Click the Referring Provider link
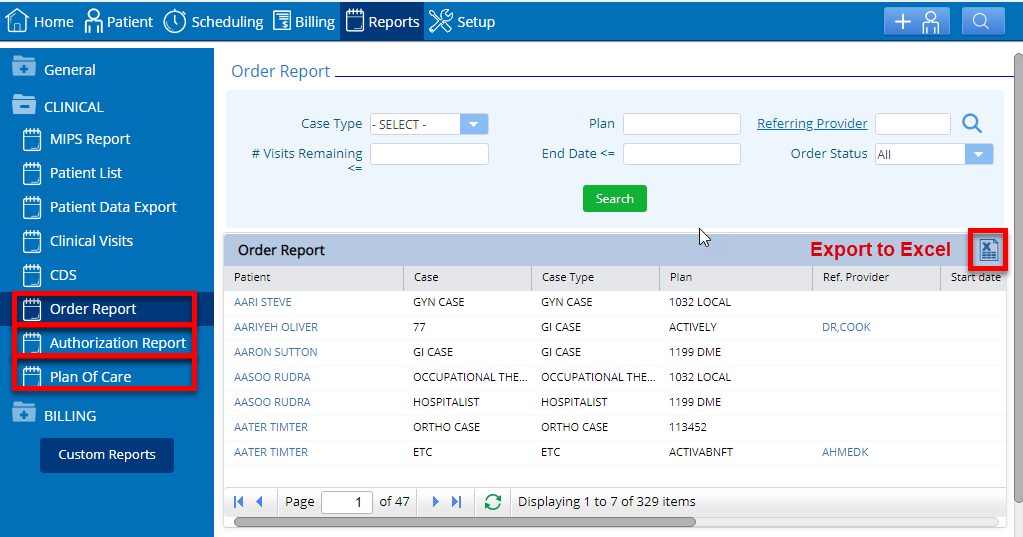This screenshot has height=537, width=1023. click(812, 123)
